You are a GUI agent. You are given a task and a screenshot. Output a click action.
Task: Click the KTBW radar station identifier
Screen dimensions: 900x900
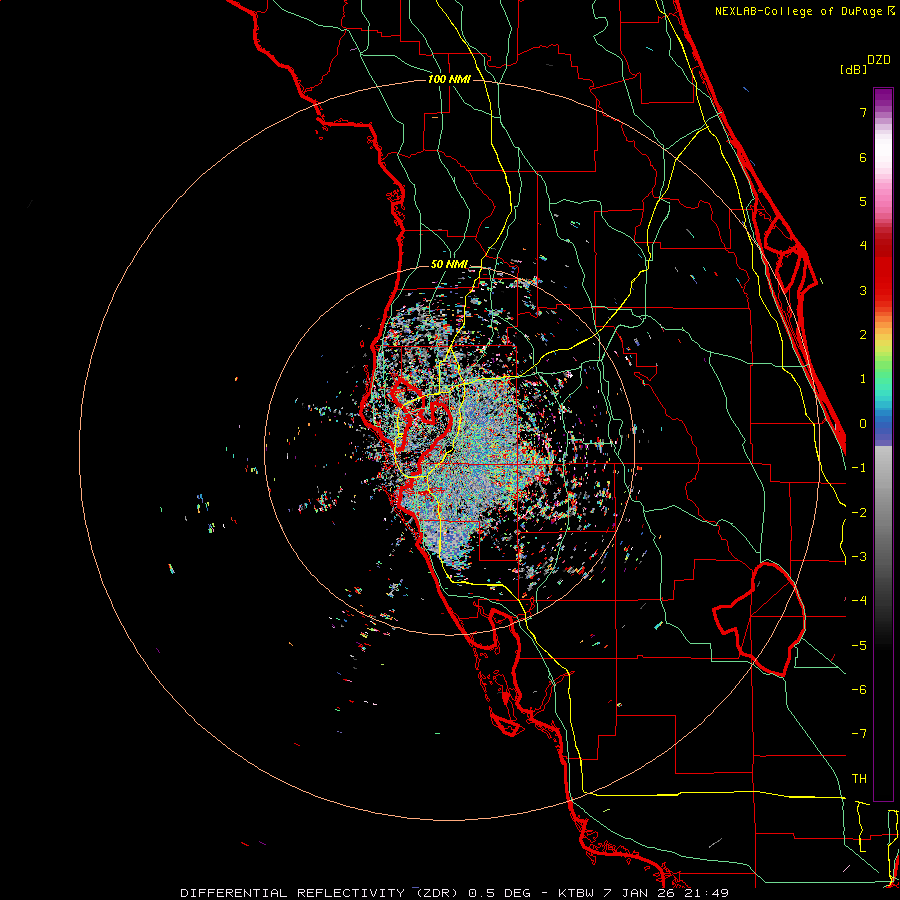[x=576, y=893]
